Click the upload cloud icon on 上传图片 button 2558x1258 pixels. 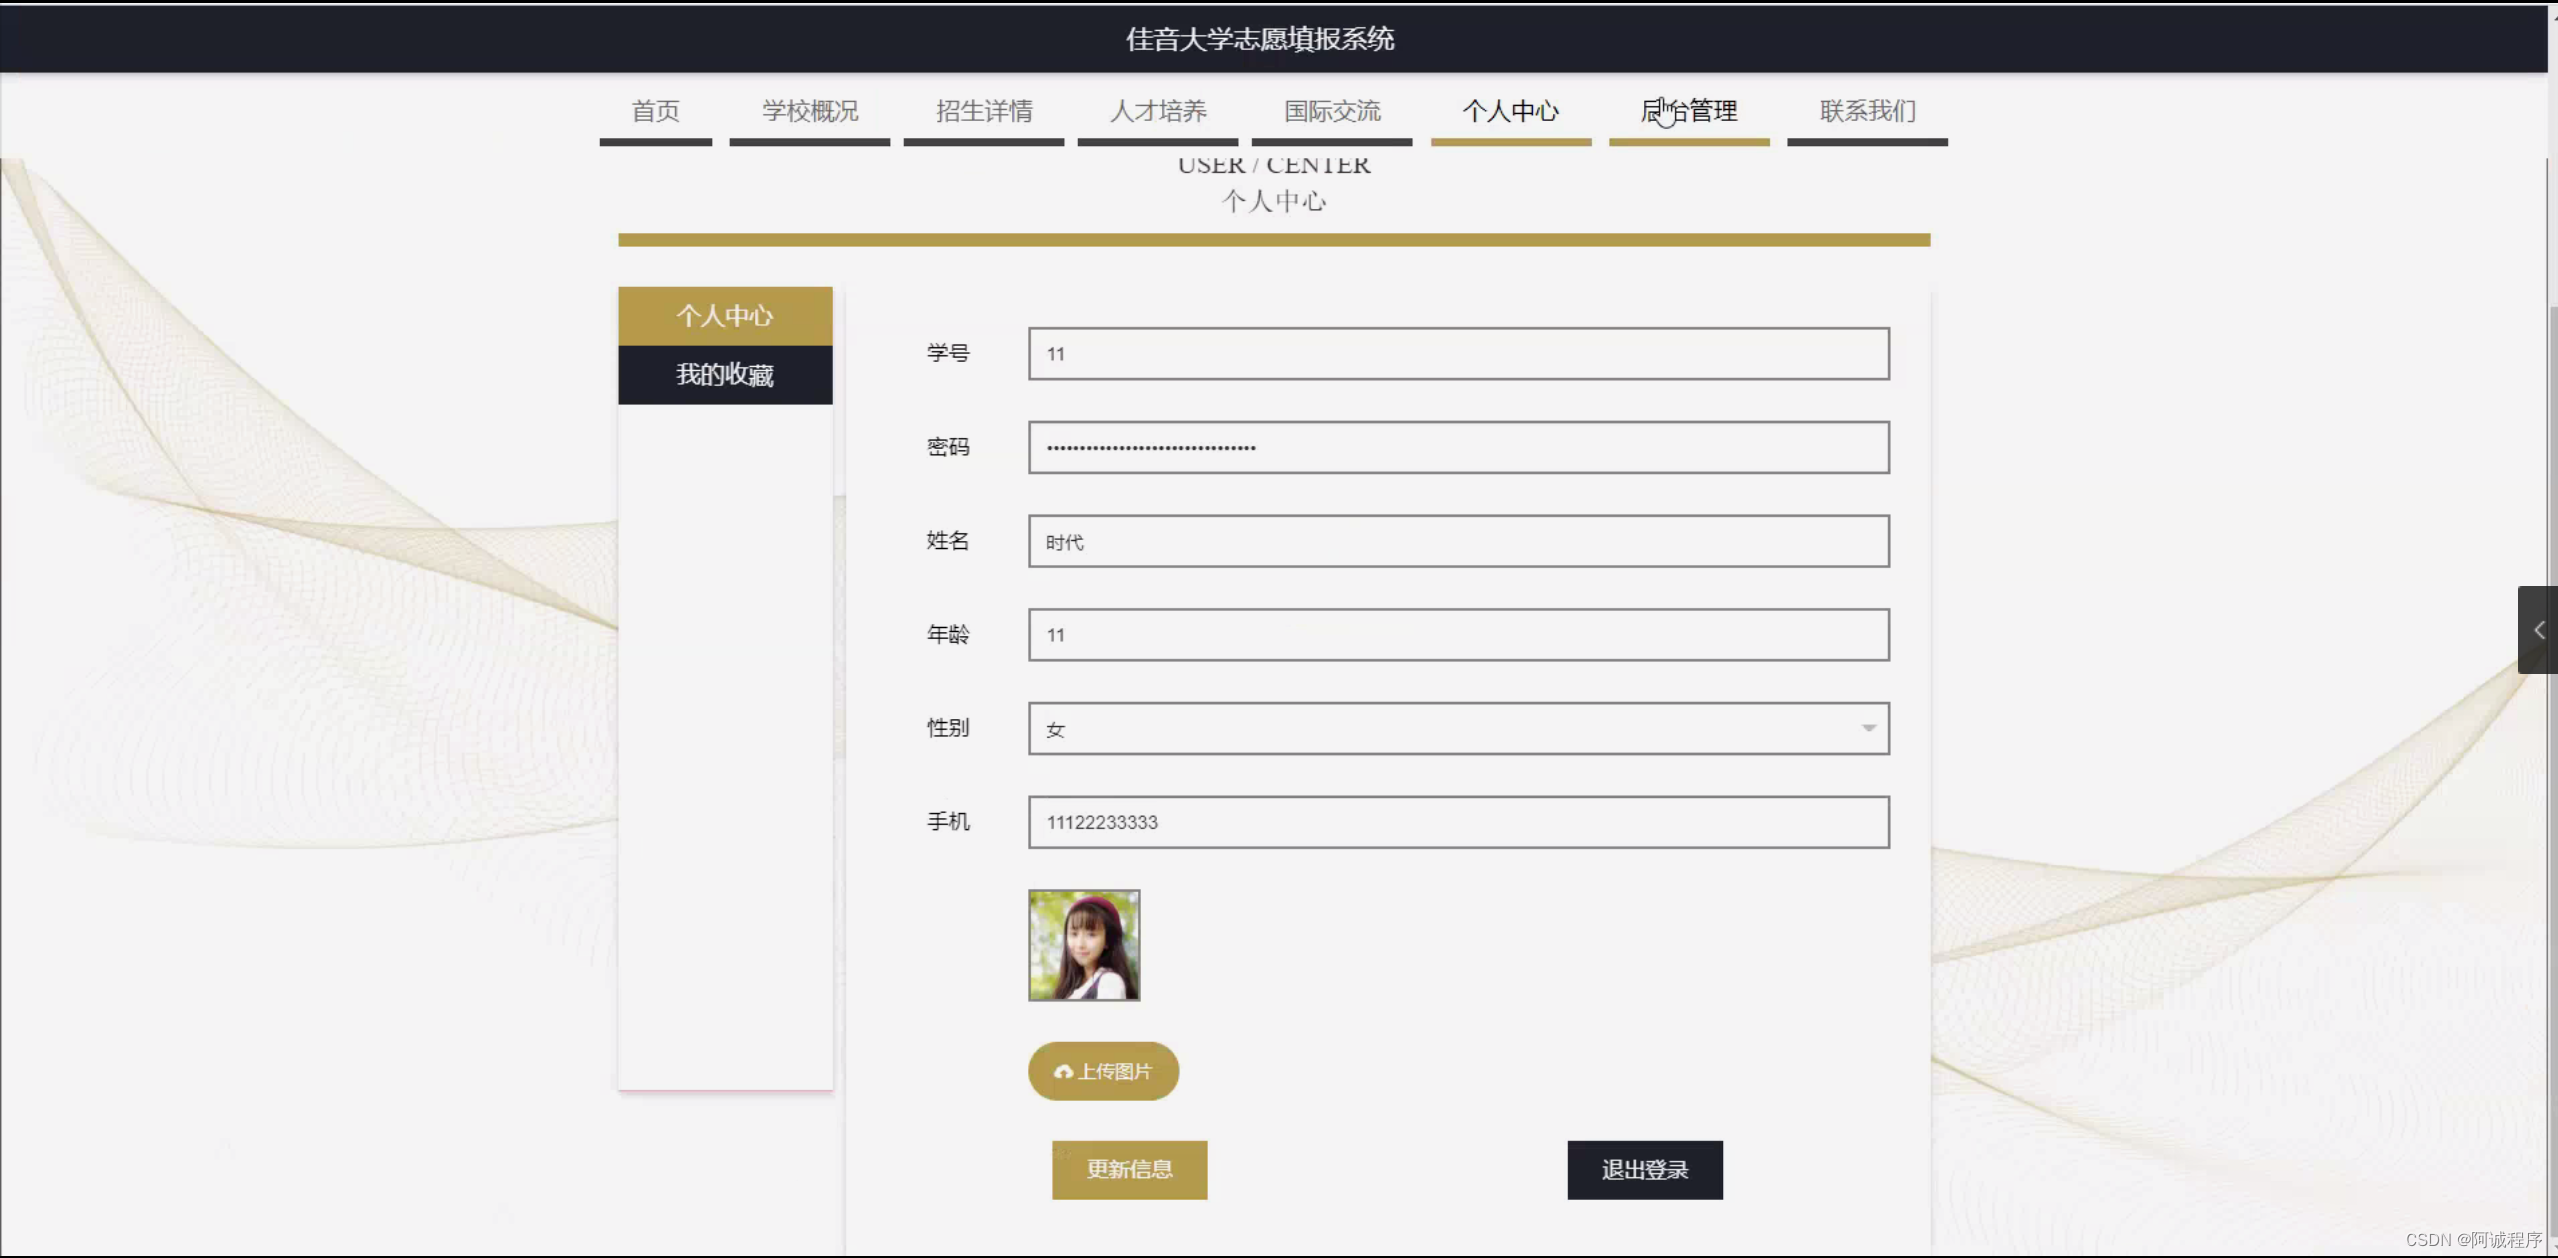pos(1066,1070)
